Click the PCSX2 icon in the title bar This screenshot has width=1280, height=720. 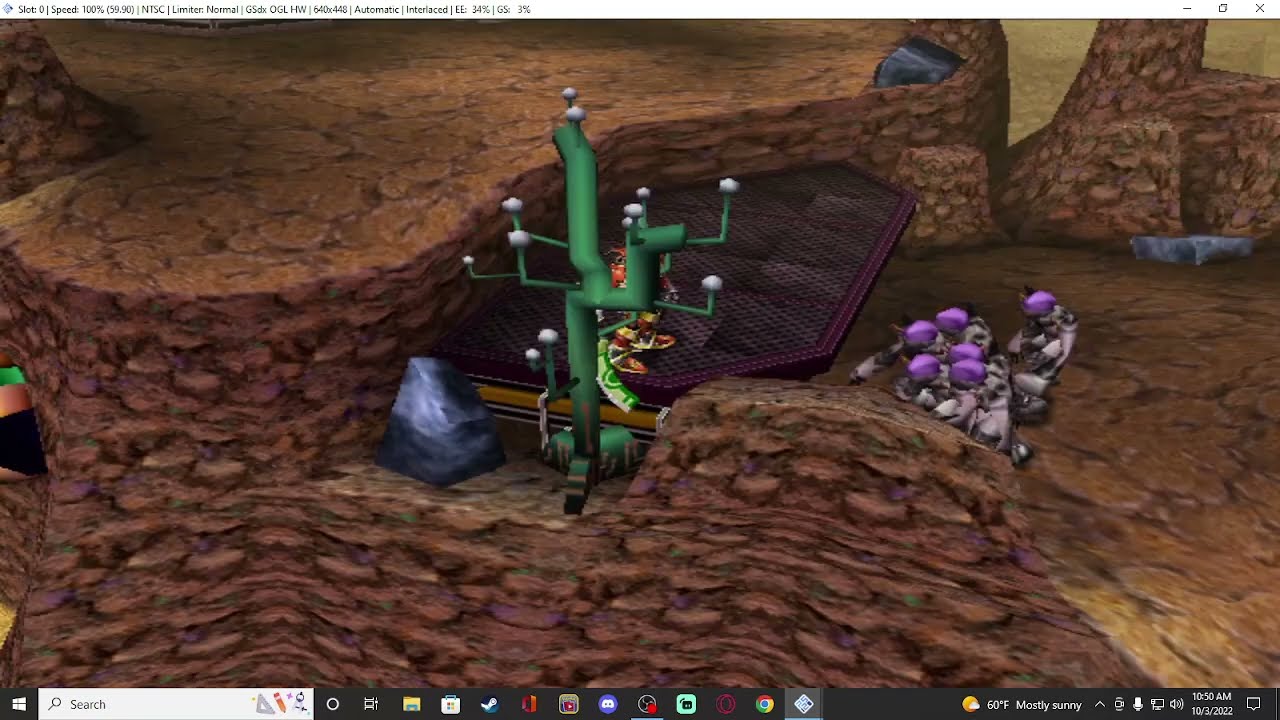[9, 9]
